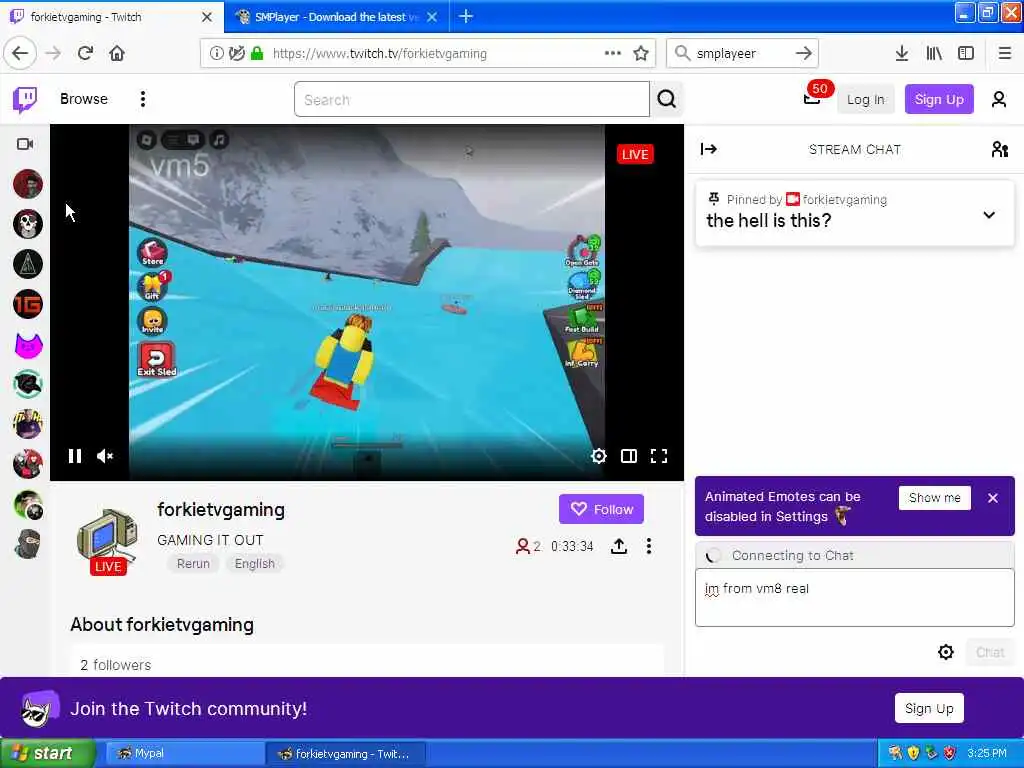Open the browser Downloads arrow icon

tap(901, 53)
